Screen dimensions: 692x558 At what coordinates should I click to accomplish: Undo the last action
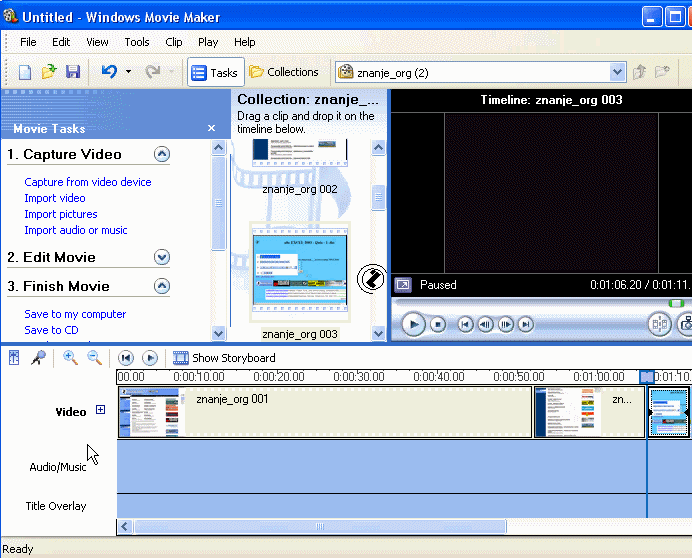pos(109,72)
